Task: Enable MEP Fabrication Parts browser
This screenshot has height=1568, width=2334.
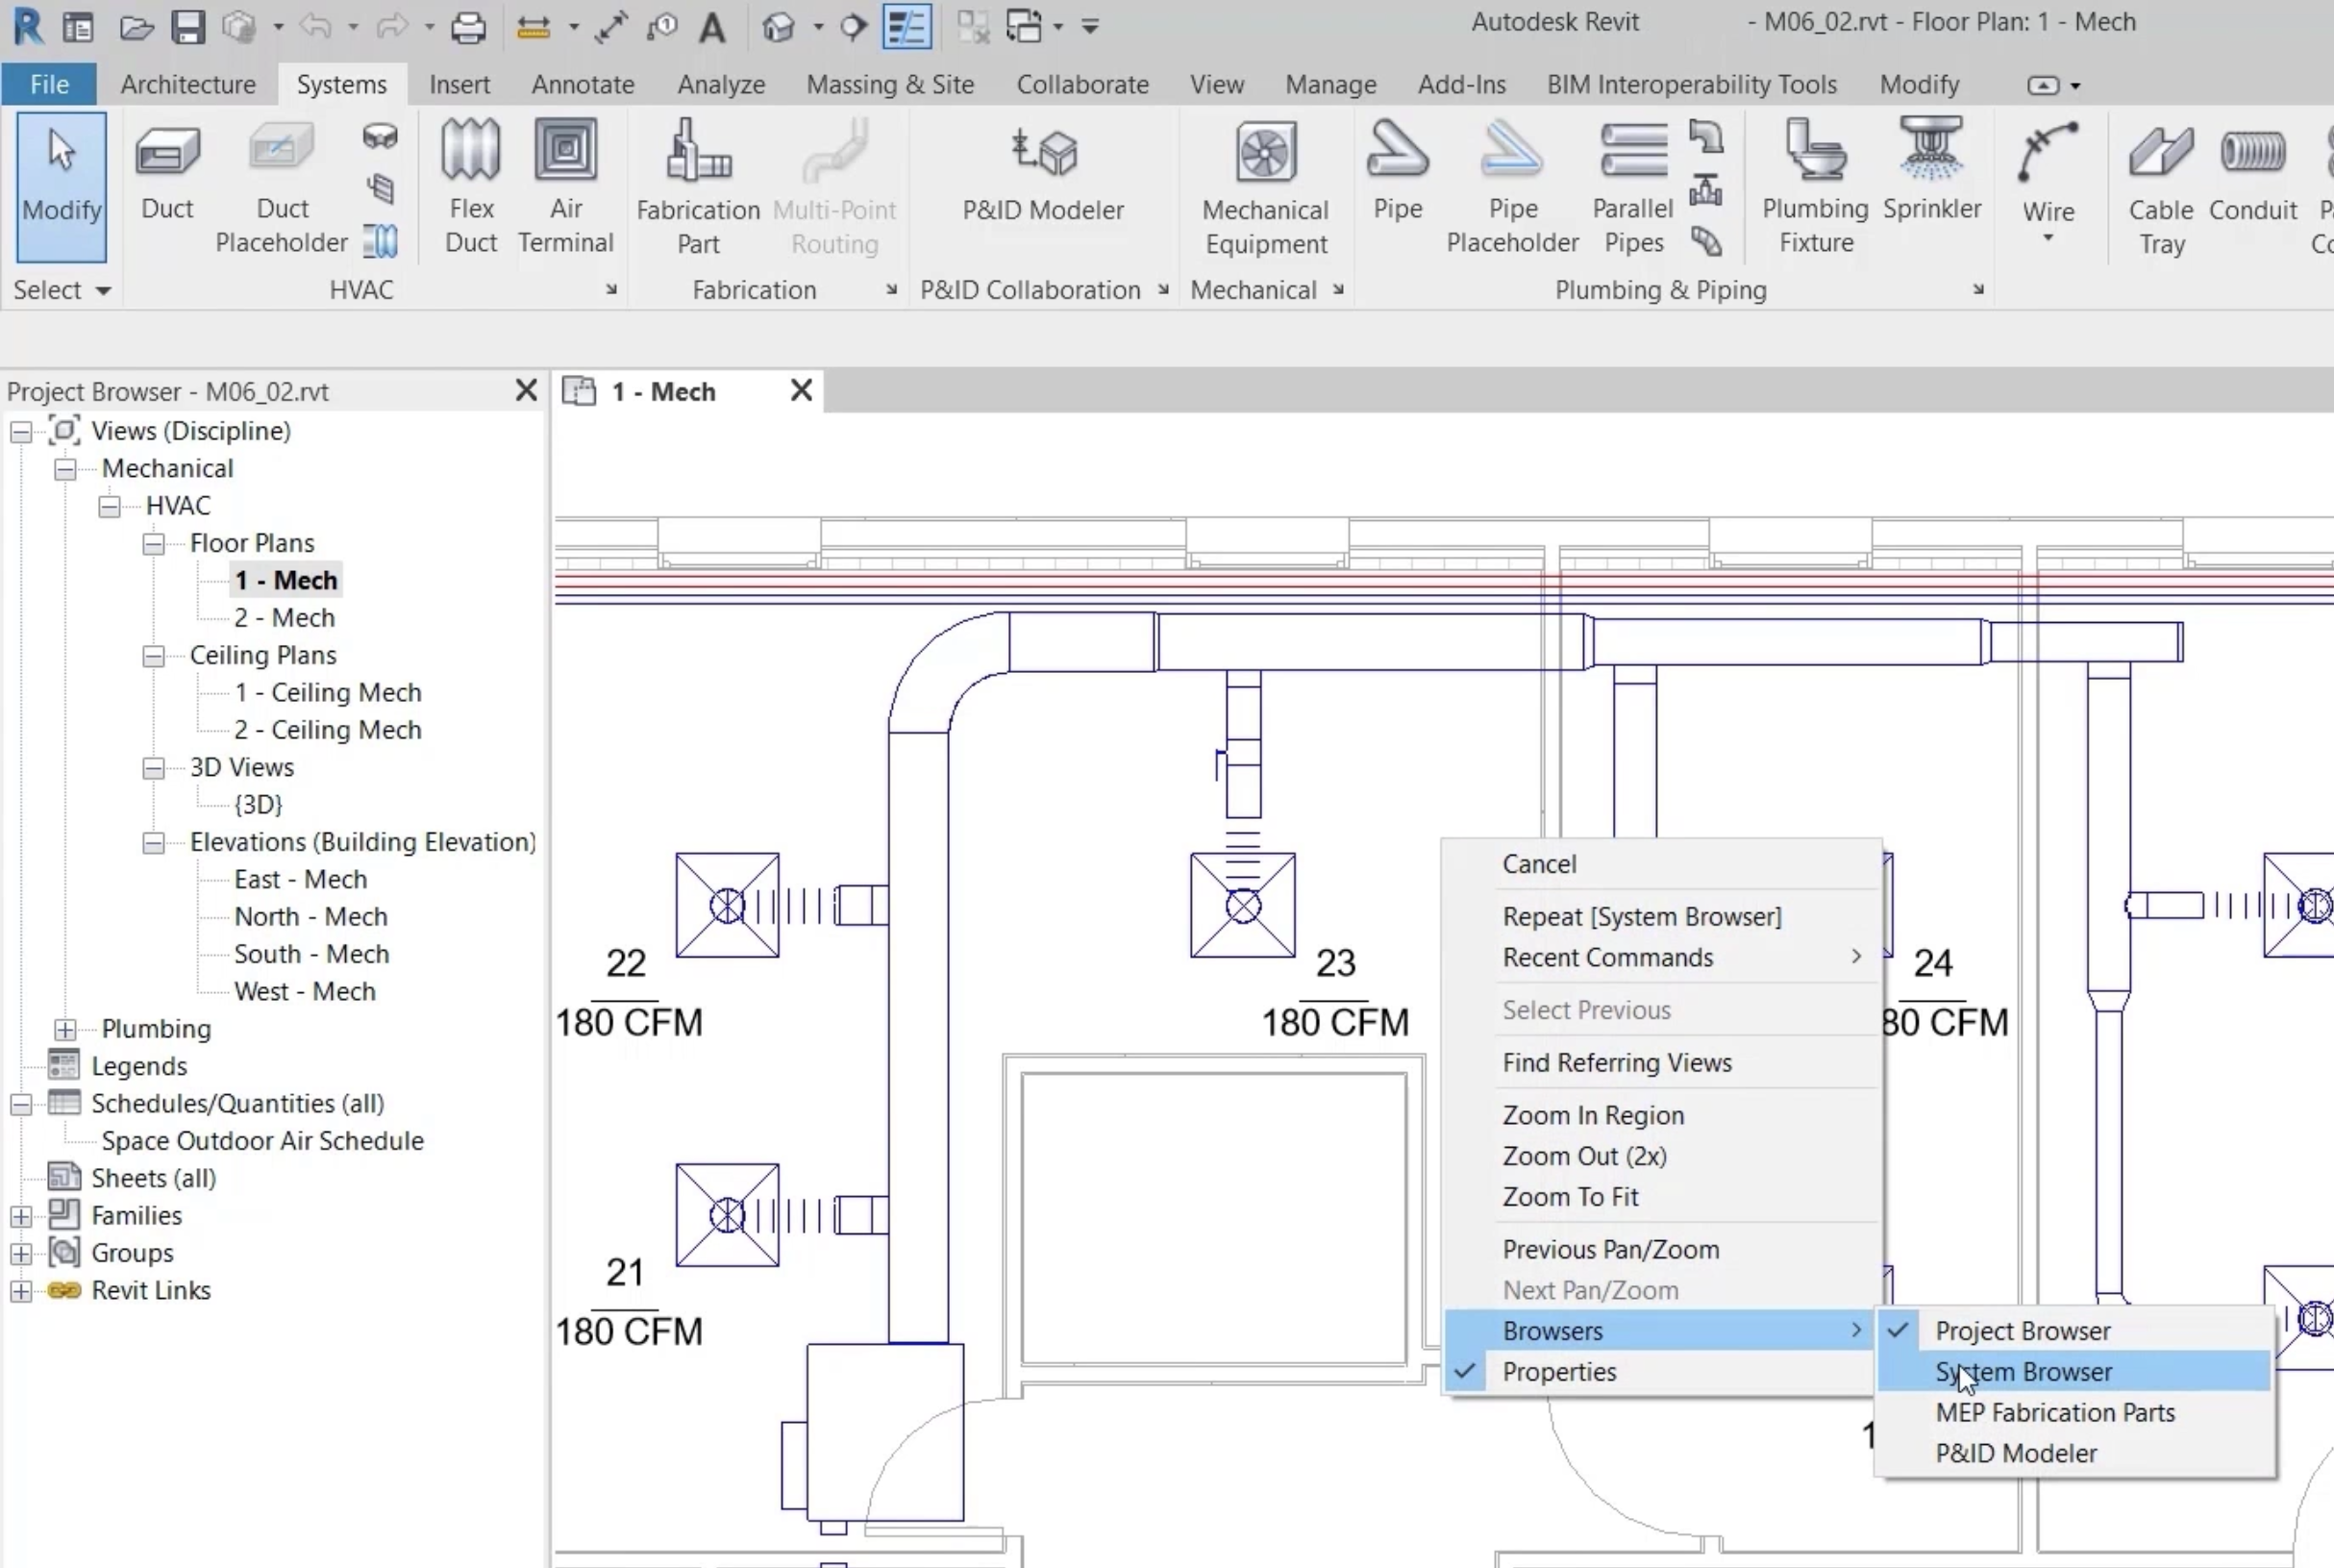Action: click(2074, 1413)
